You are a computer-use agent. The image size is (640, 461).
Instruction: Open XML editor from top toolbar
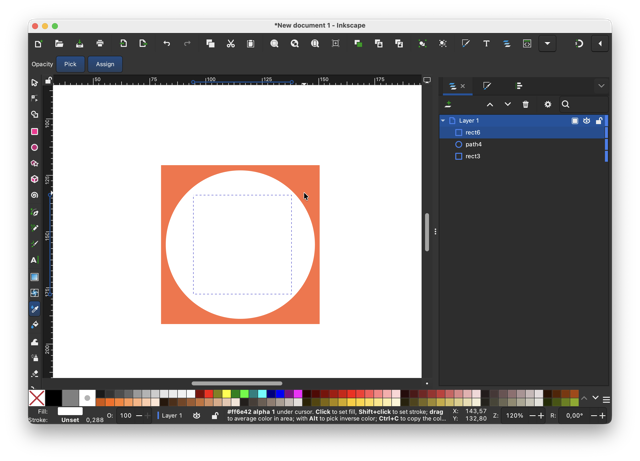[527, 44]
